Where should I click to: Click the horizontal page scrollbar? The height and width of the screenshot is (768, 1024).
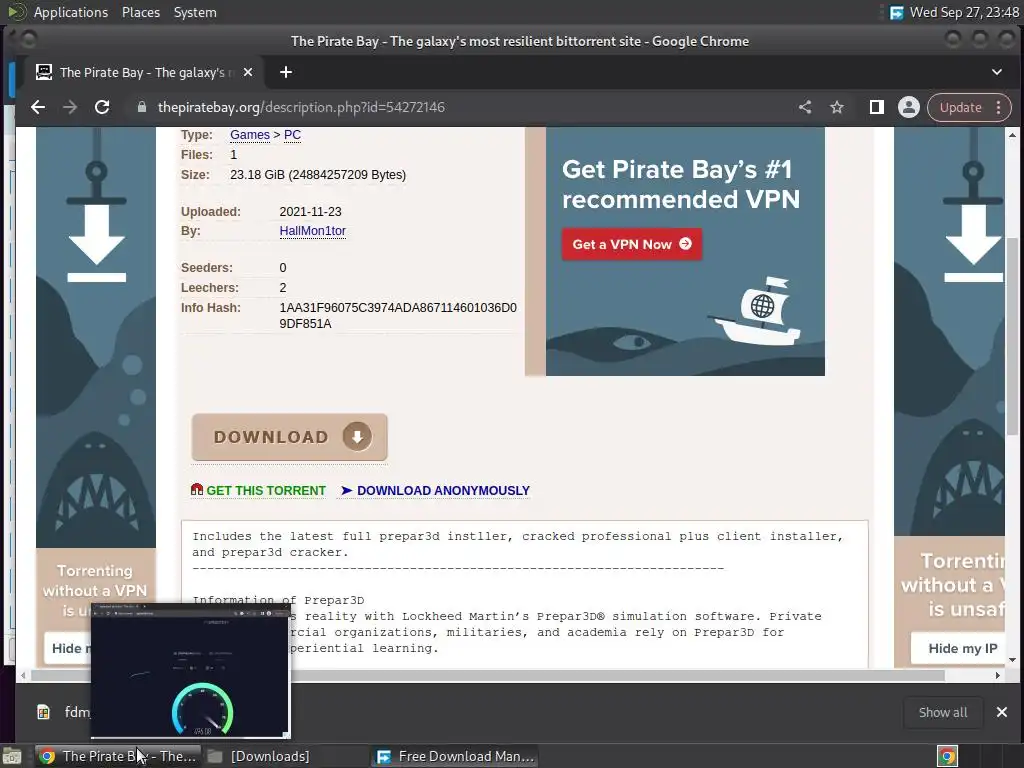(487, 675)
